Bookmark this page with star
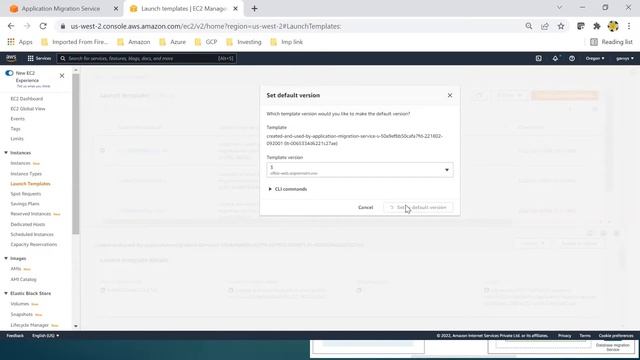 click(561, 26)
